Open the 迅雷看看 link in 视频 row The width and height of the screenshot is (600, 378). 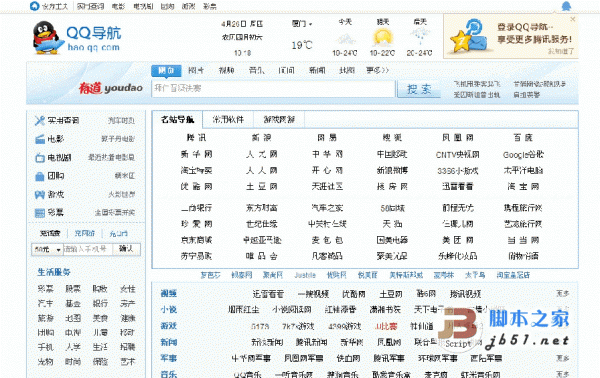tap(268, 294)
